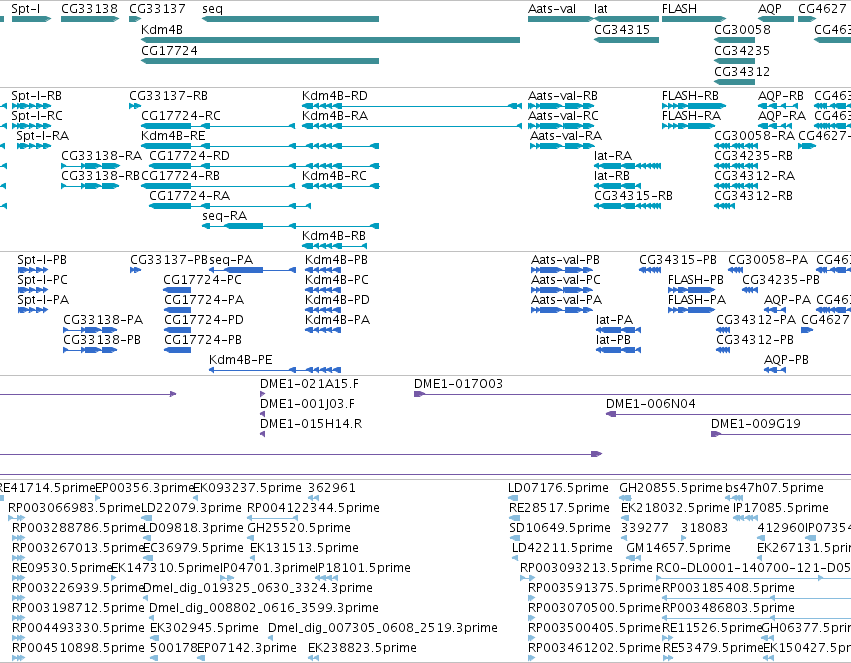The height and width of the screenshot is (663, 851).
Task: Select the Spt-I gene label
Action: click(x=26, y=9)
